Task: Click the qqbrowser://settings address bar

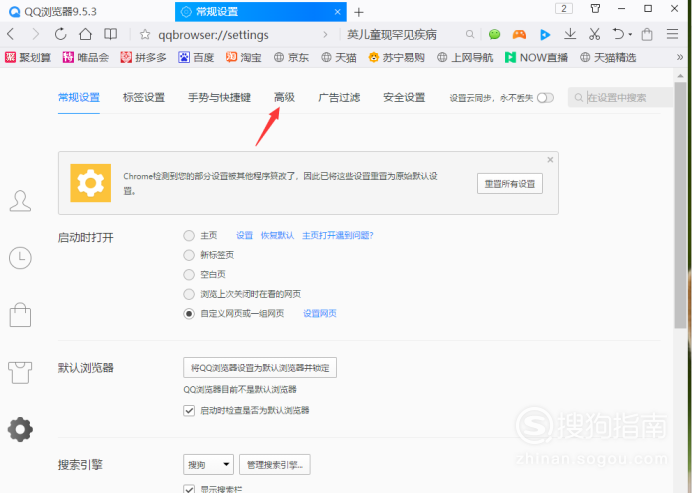Action: [x=214, y=35]
